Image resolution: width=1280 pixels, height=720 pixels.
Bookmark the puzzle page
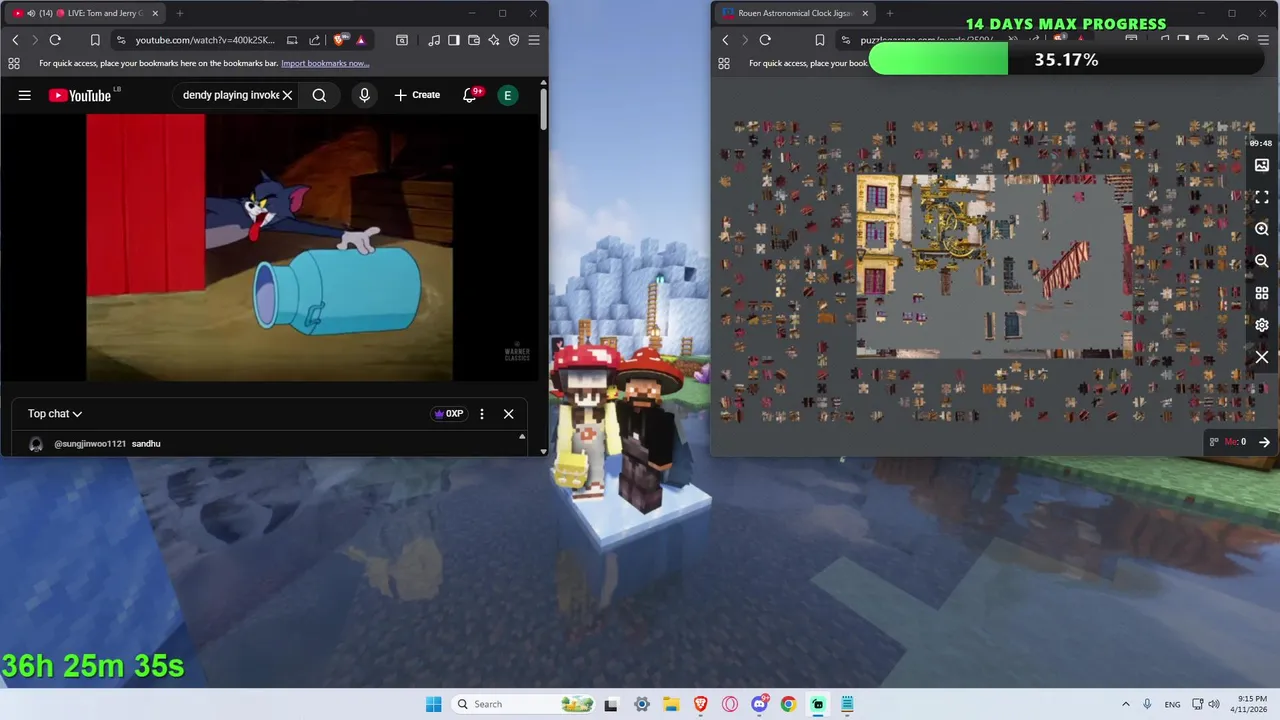point(819,40)
